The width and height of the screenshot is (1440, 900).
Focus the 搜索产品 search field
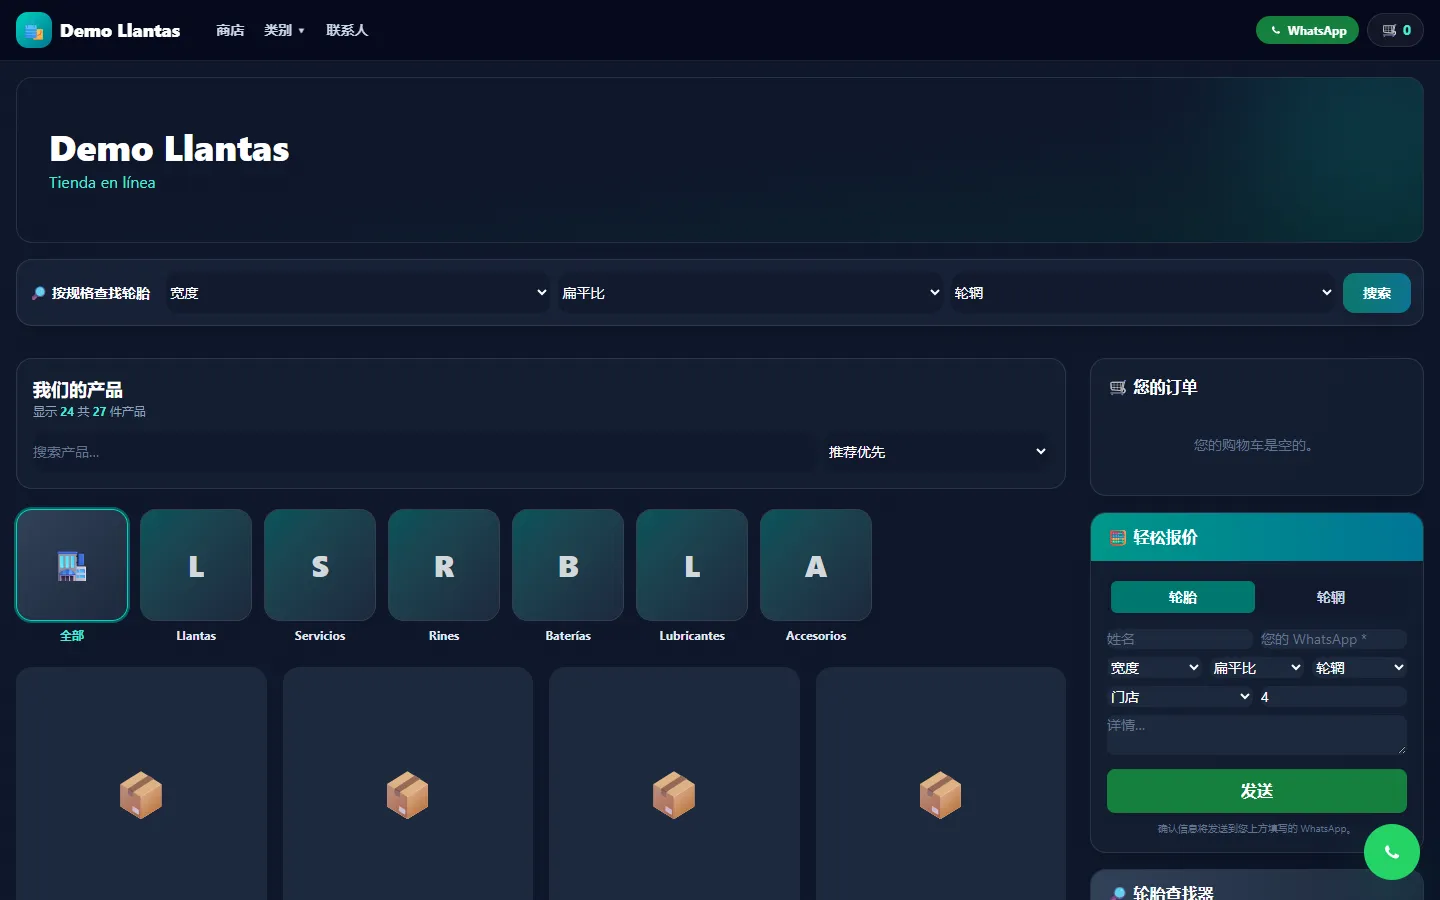pyautogui.click(x=425, y=452)
